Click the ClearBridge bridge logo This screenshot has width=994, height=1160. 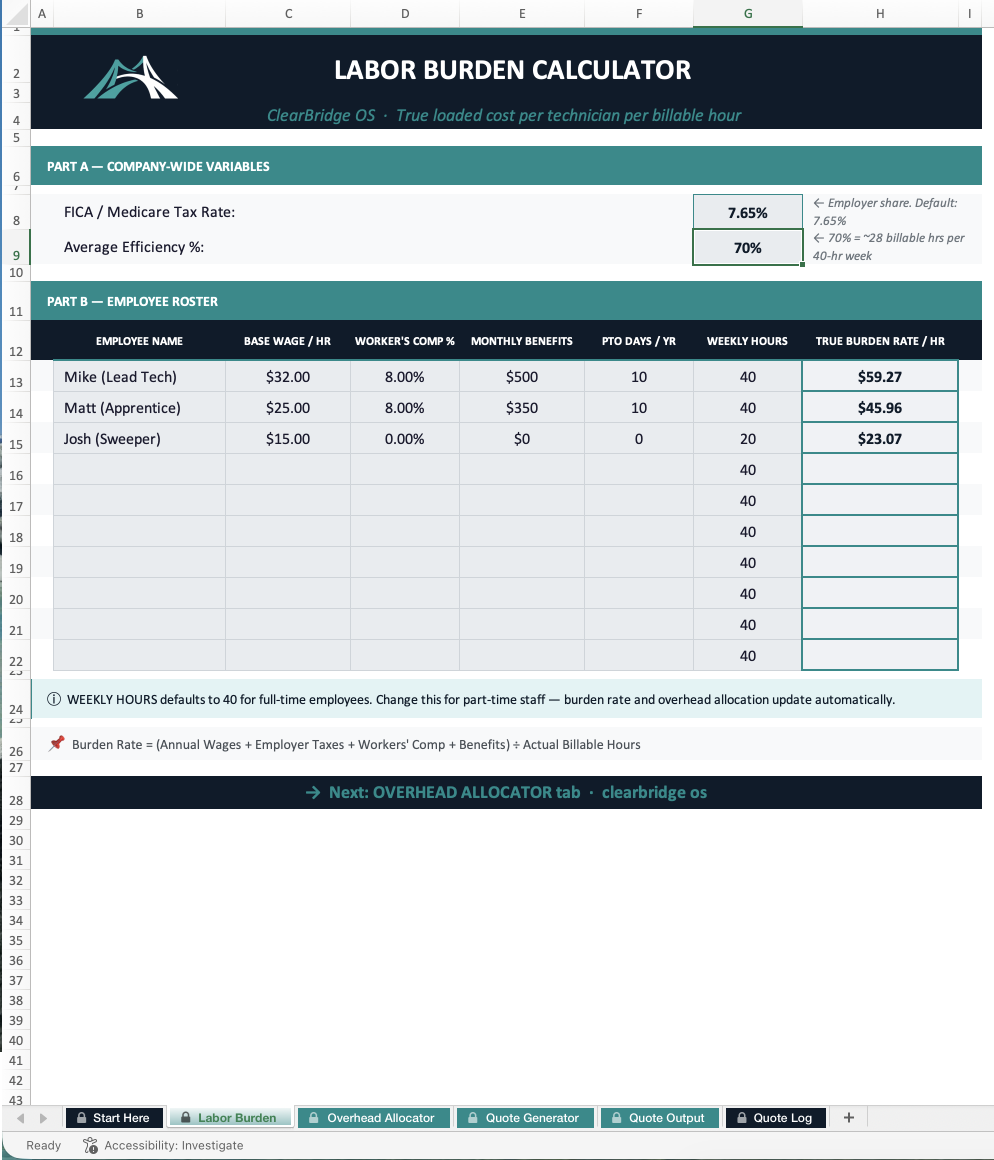pyautogui.click(x=131, y=78)
